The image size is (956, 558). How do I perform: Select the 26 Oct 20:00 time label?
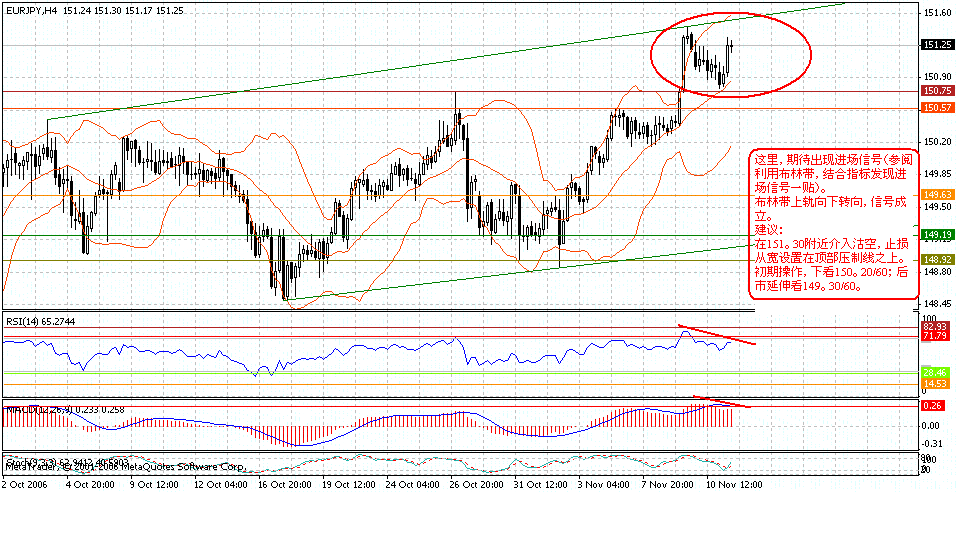pyautogui.click(x=476, y=485)
